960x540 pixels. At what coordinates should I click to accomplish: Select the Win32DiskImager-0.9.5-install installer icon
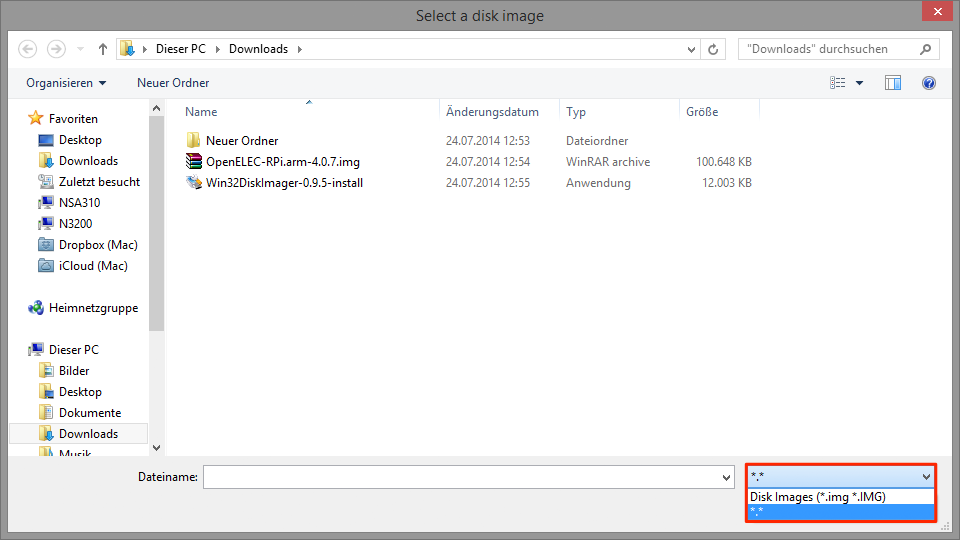[x=193, y=182]
